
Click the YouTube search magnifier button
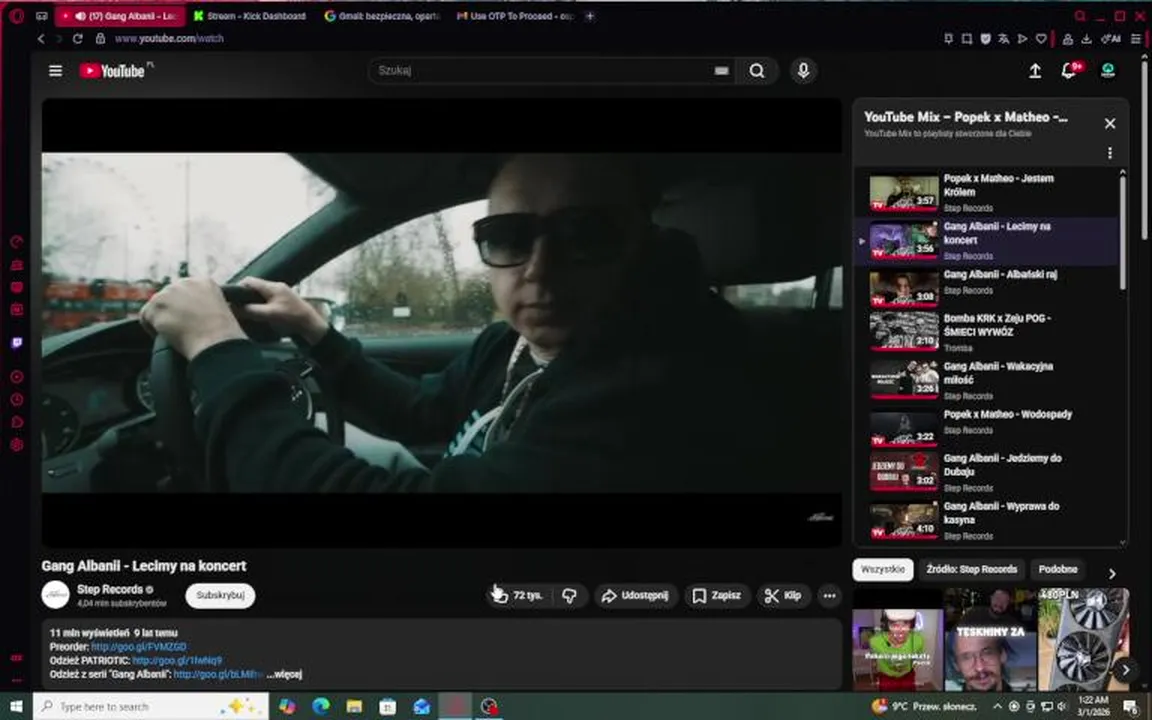click(x=757, y=71)
